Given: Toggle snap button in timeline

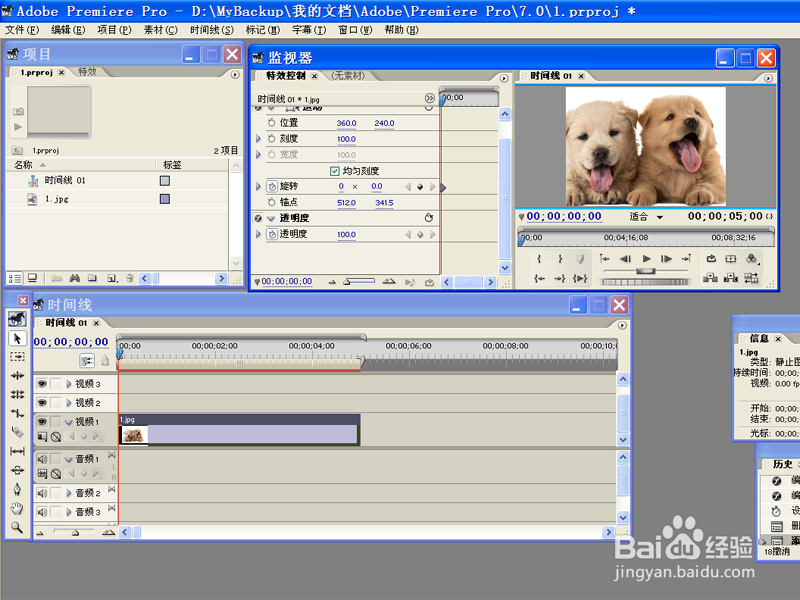Looking at the screenshot, I should [87, 361].
